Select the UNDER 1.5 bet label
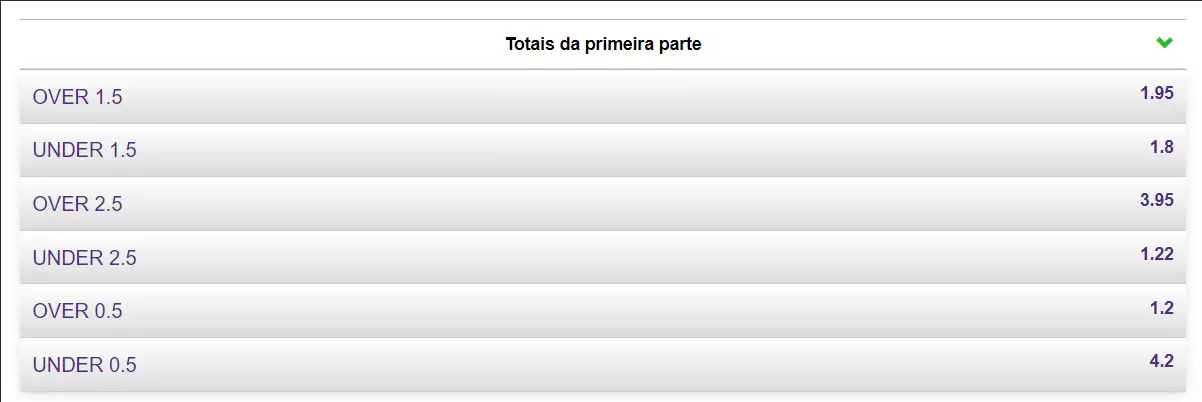 85,151
